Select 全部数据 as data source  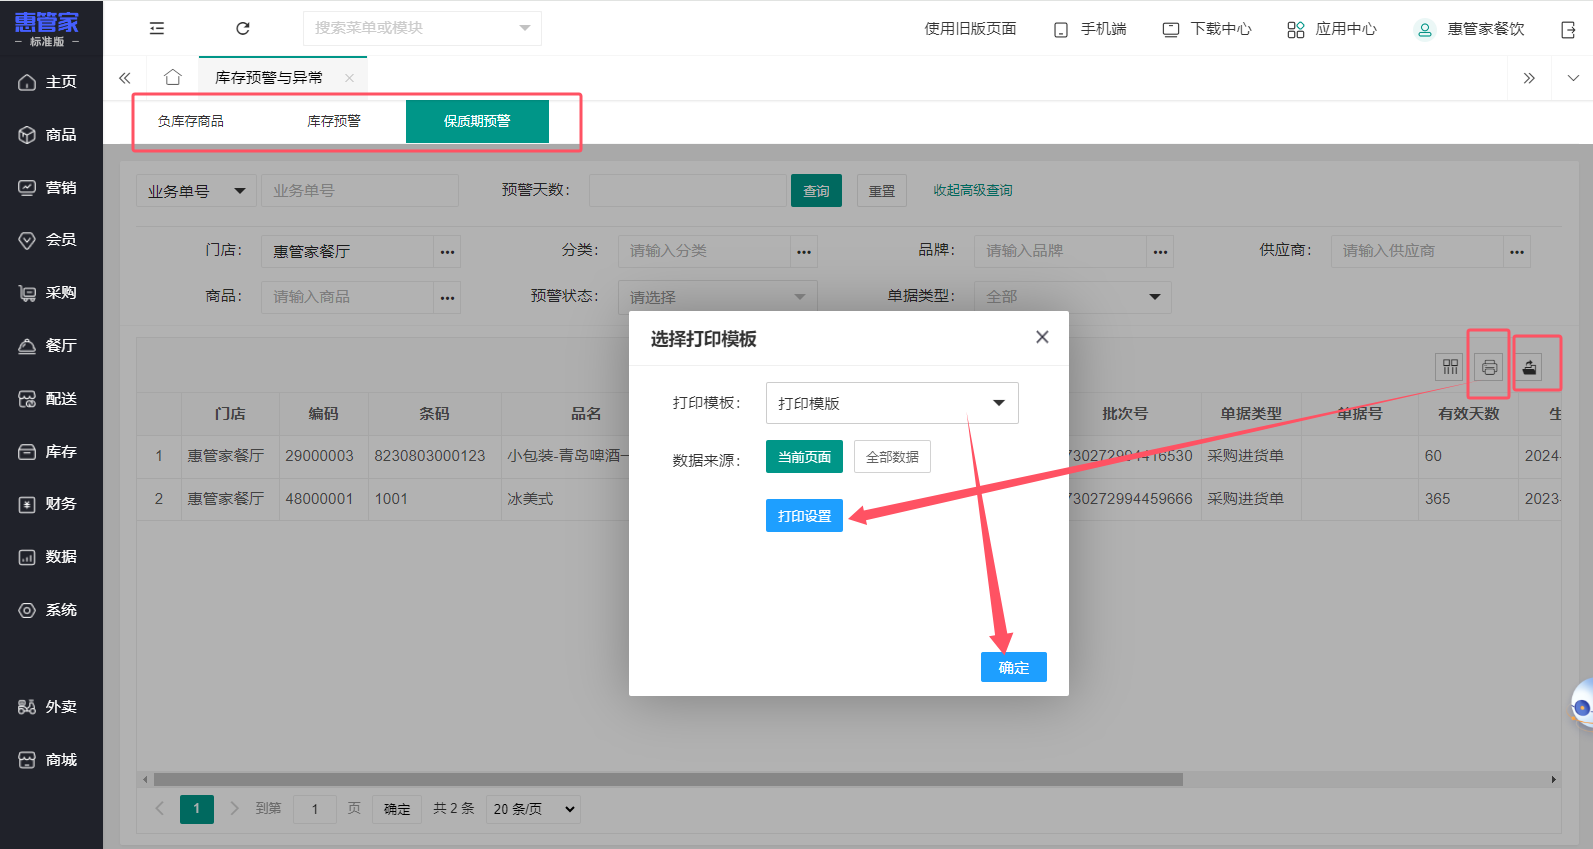click(x=892, y=457)
